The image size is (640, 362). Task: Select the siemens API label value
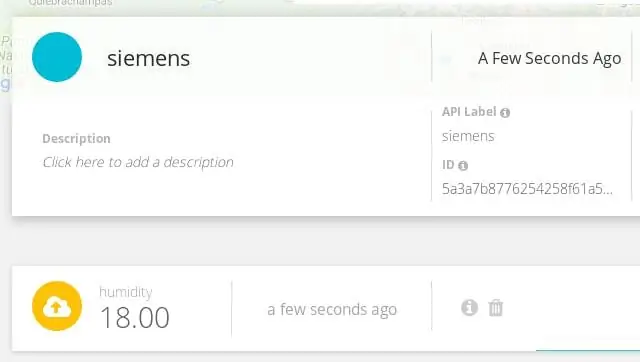click(468, 136)
